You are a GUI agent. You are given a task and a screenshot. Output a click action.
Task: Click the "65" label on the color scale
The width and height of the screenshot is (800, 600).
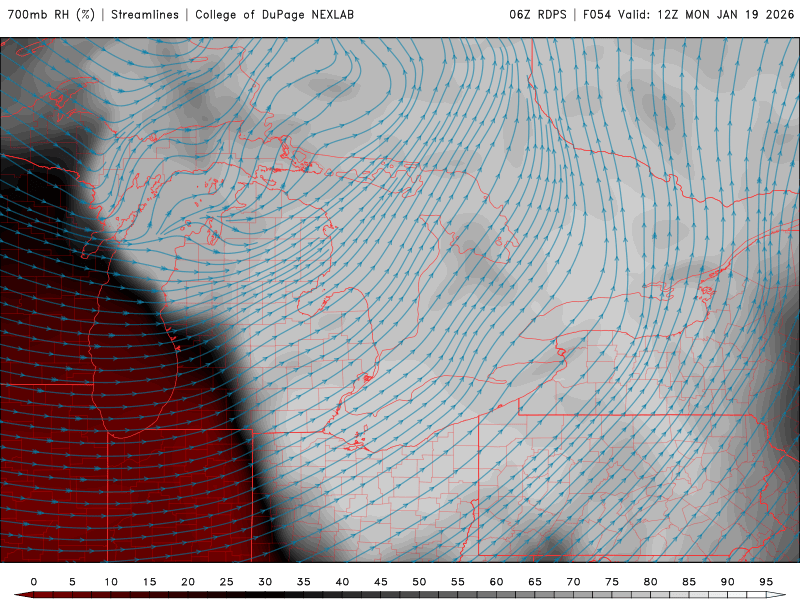pos(535,582)
